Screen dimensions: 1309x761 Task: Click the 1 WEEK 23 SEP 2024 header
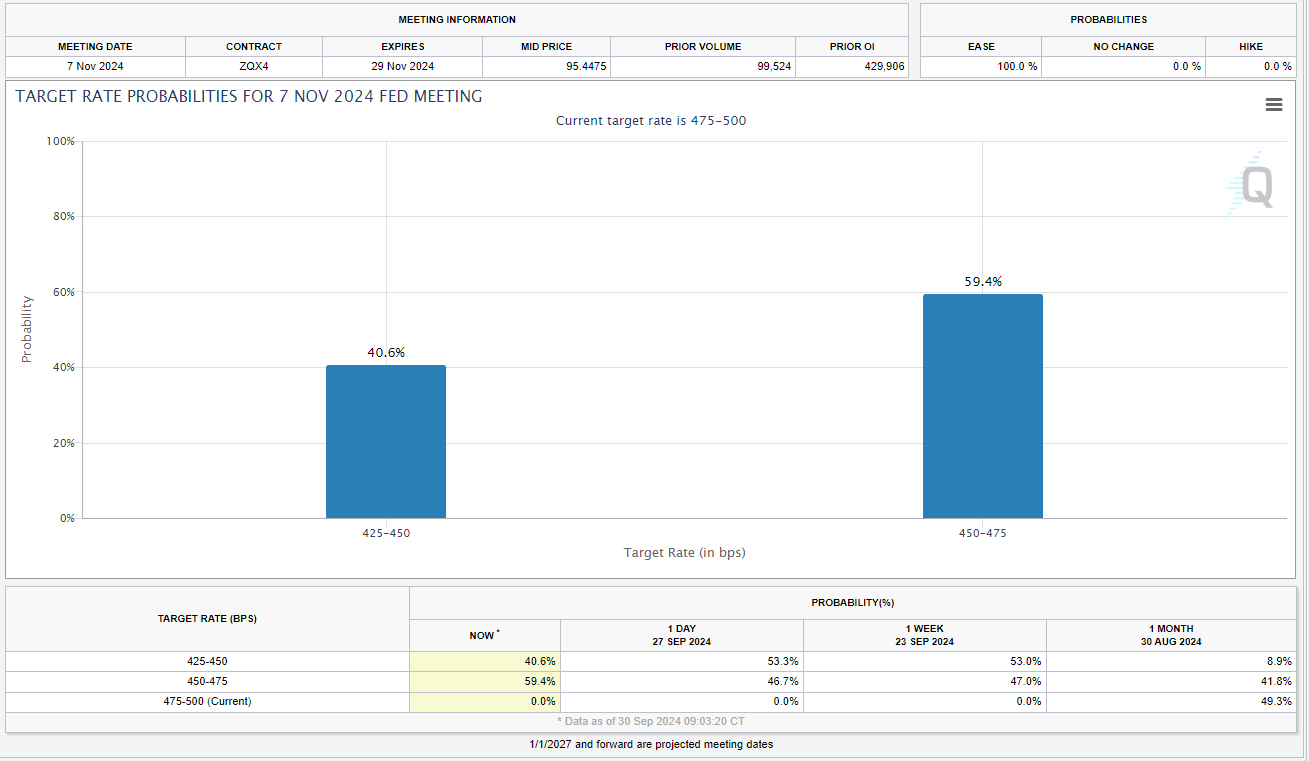[x=924, y=635]
